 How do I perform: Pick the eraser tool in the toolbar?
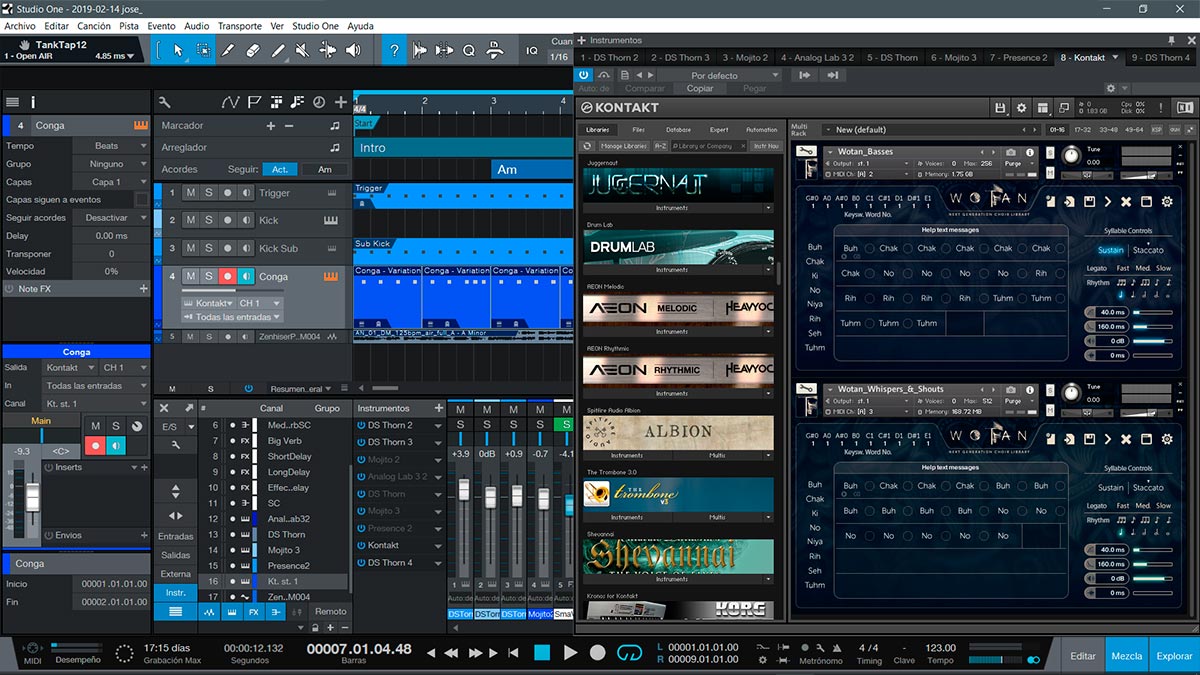[253, 50]
